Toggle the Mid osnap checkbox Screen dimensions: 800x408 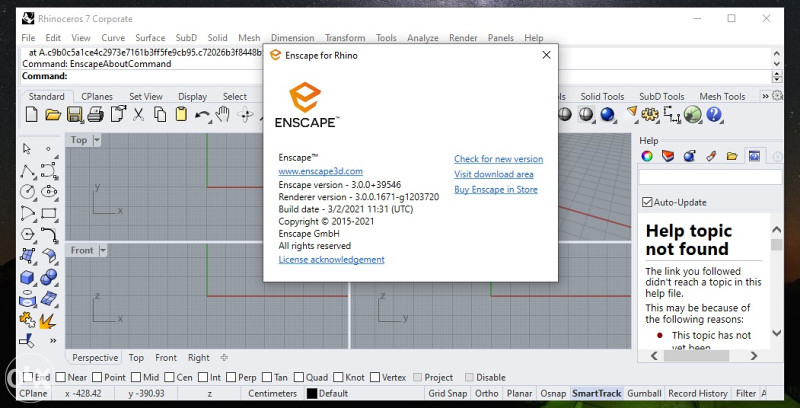(136, 377)
